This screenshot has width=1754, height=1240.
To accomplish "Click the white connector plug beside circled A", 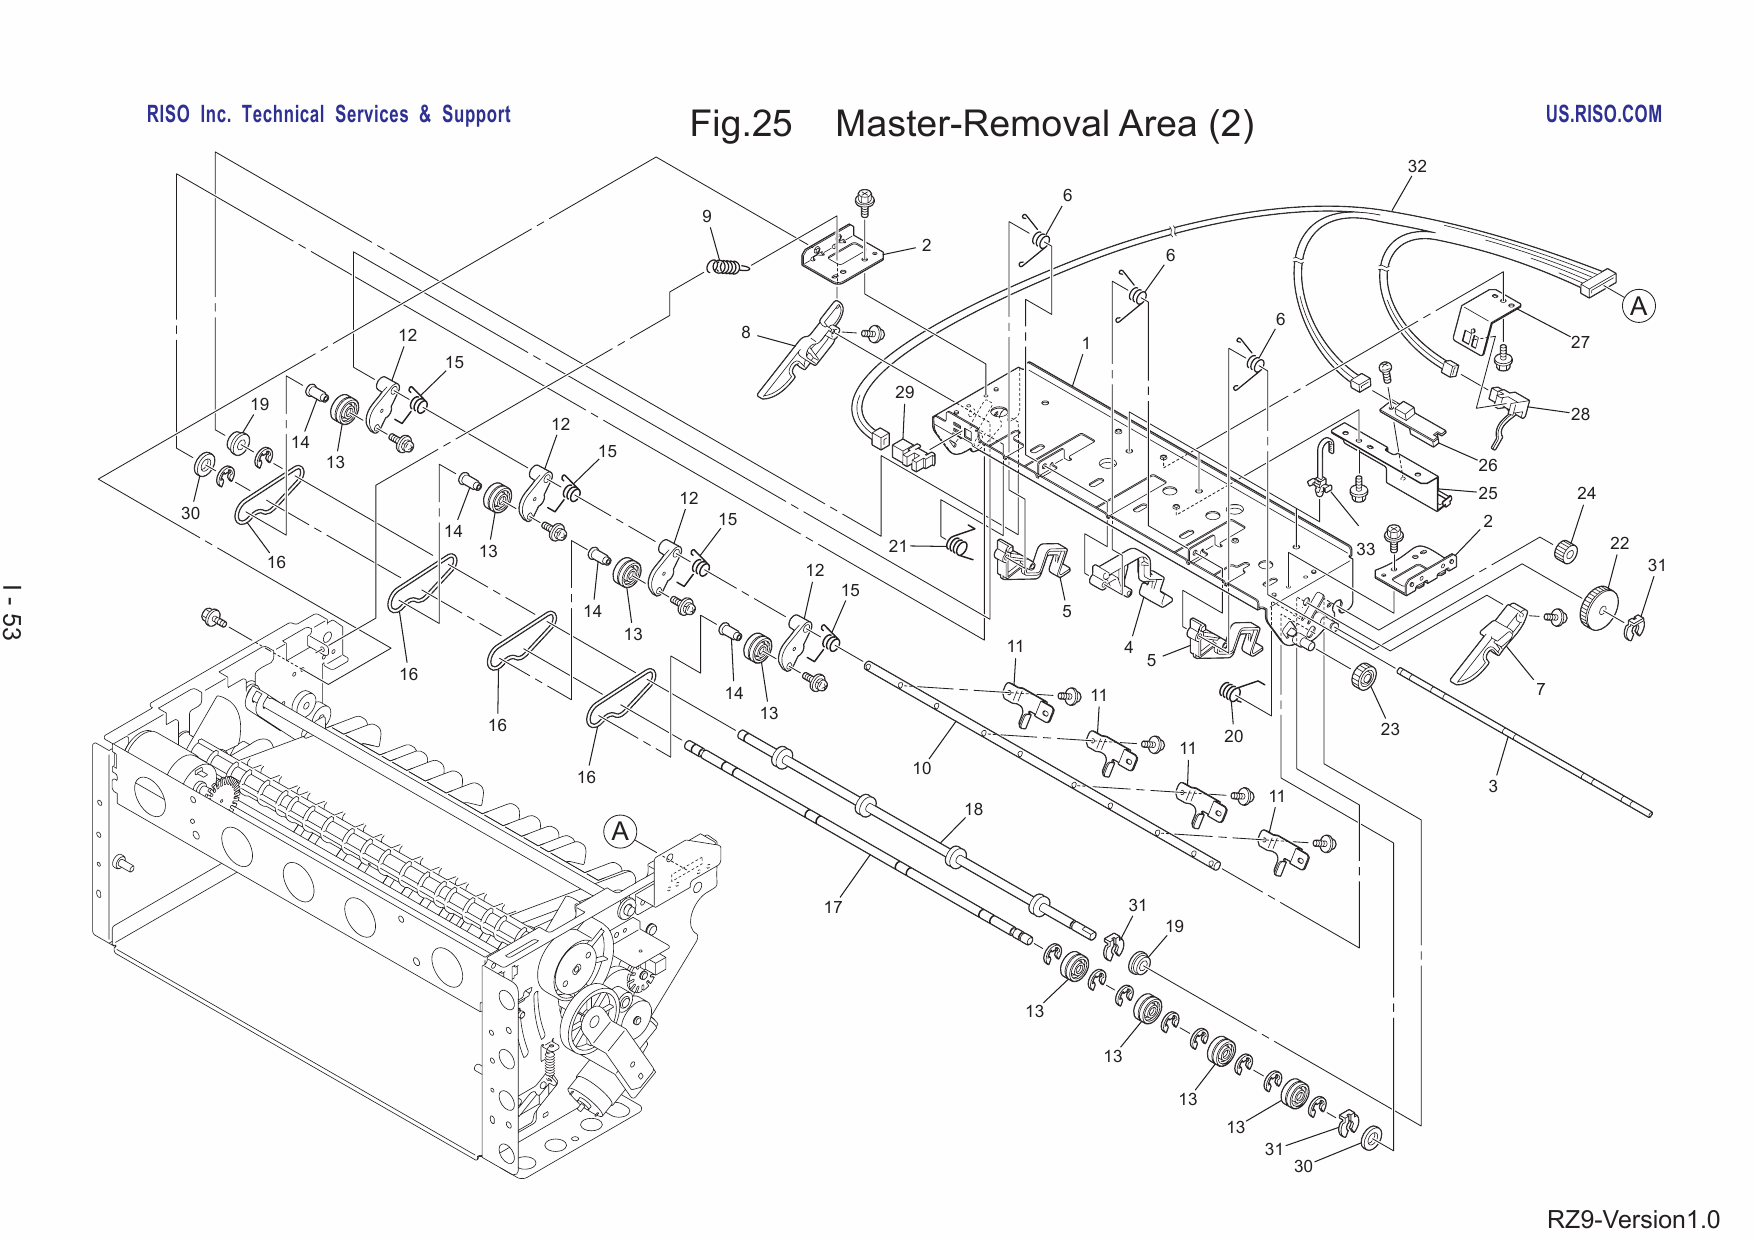I will tap(1598, 283).
